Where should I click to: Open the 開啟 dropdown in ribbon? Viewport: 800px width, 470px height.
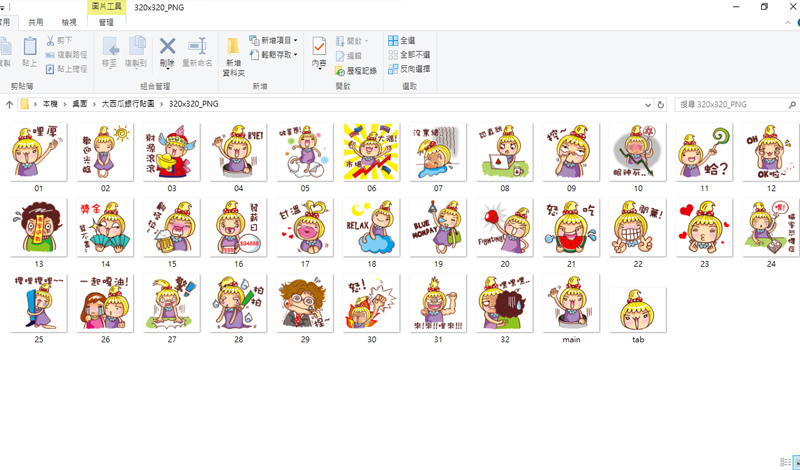[352, 41]
